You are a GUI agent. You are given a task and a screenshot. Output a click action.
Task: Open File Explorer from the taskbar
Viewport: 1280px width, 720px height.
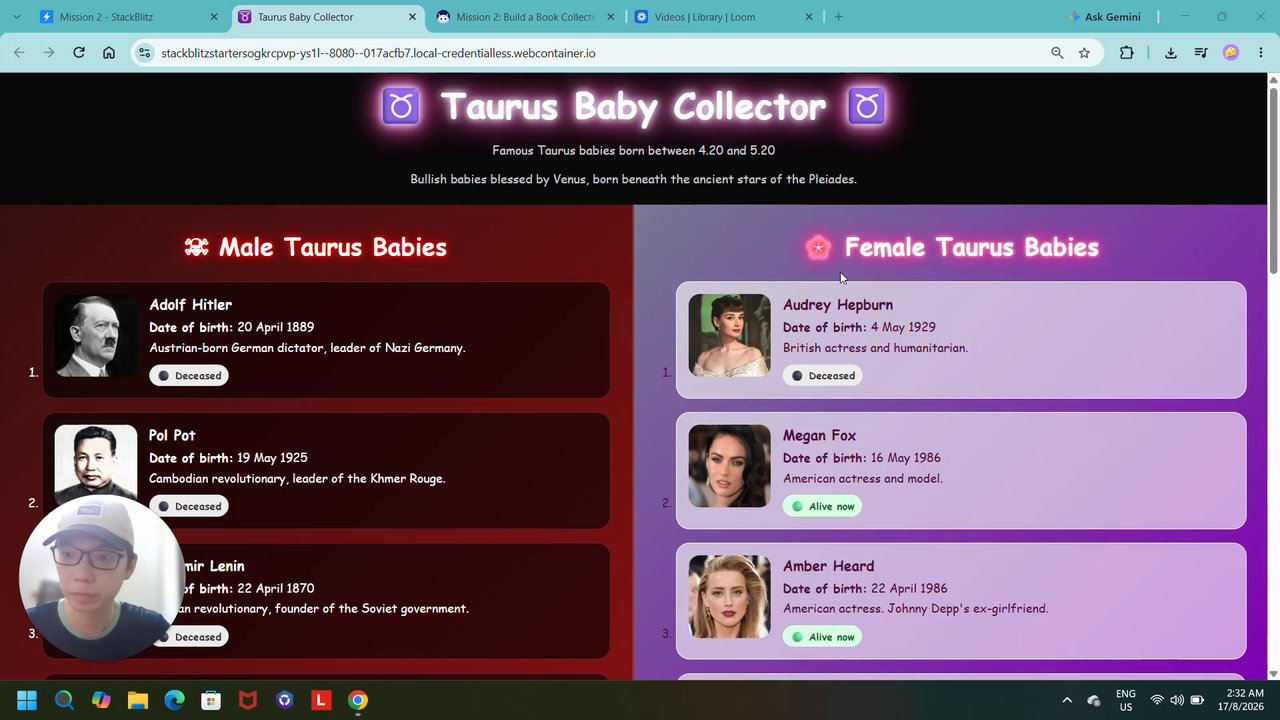point(138,700)
